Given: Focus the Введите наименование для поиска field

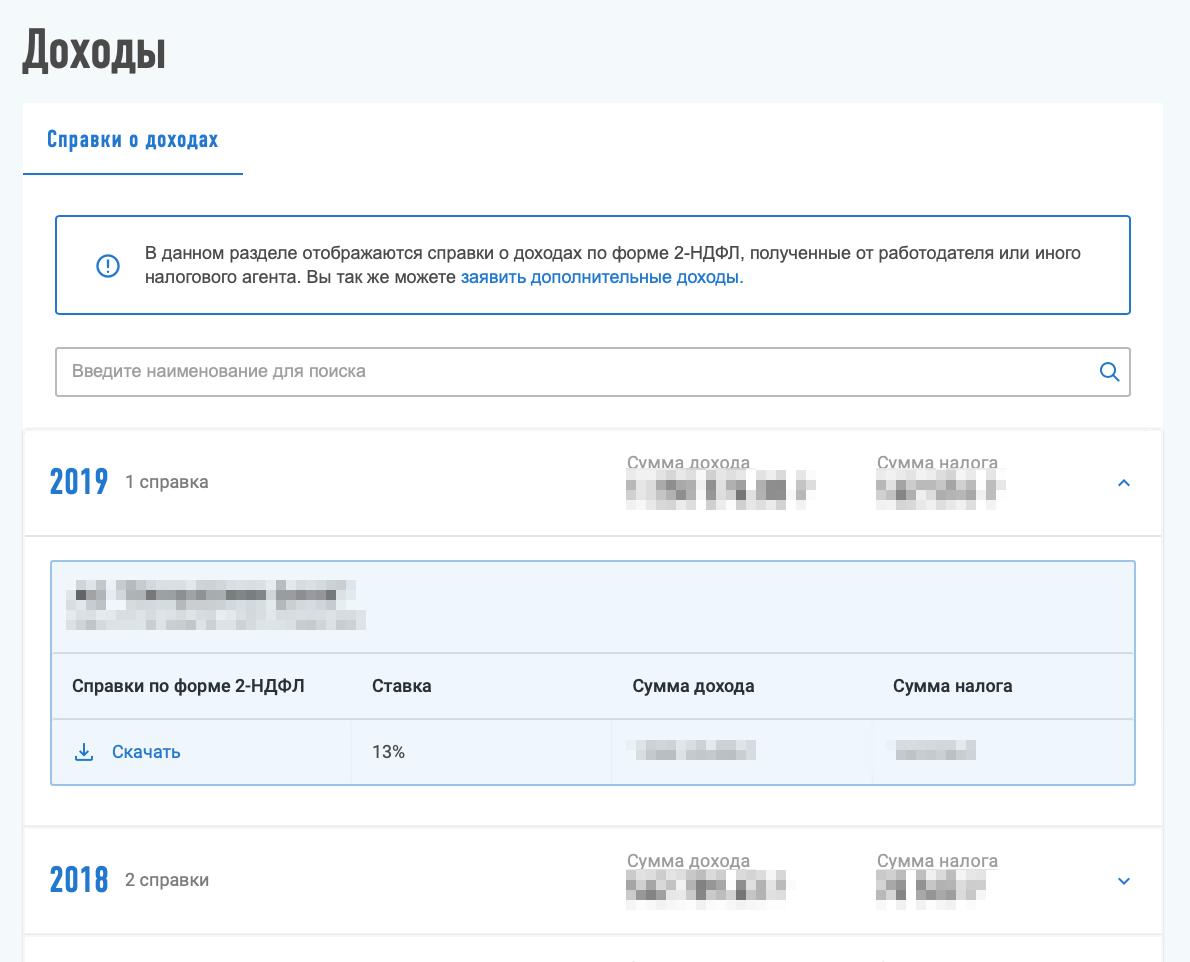Looking at the screenshot, I should [593, 372].
